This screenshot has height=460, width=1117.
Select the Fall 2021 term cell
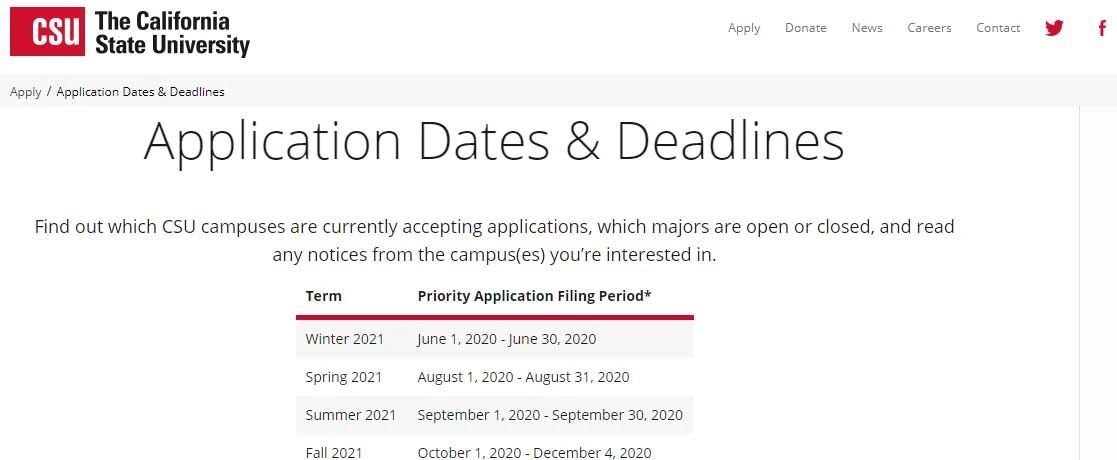point(333,453)
